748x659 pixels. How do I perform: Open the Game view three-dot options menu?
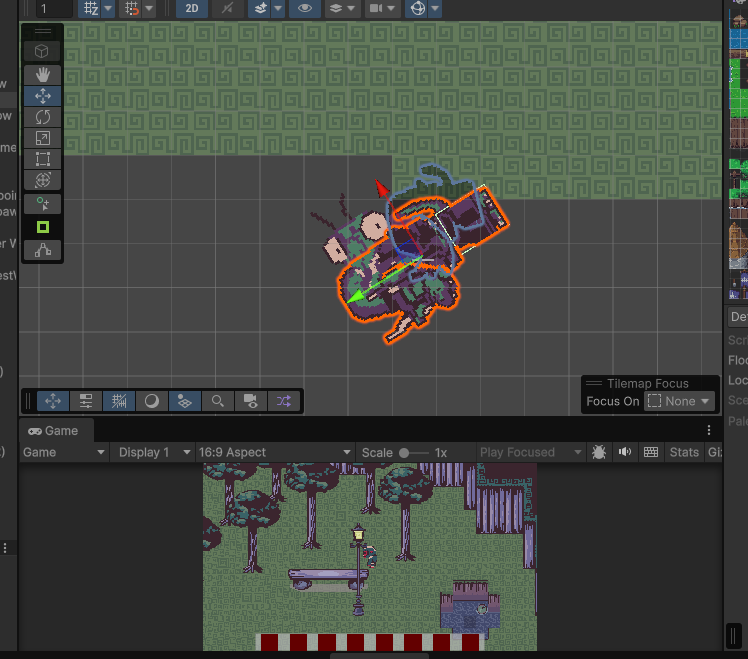coord(709,430)
